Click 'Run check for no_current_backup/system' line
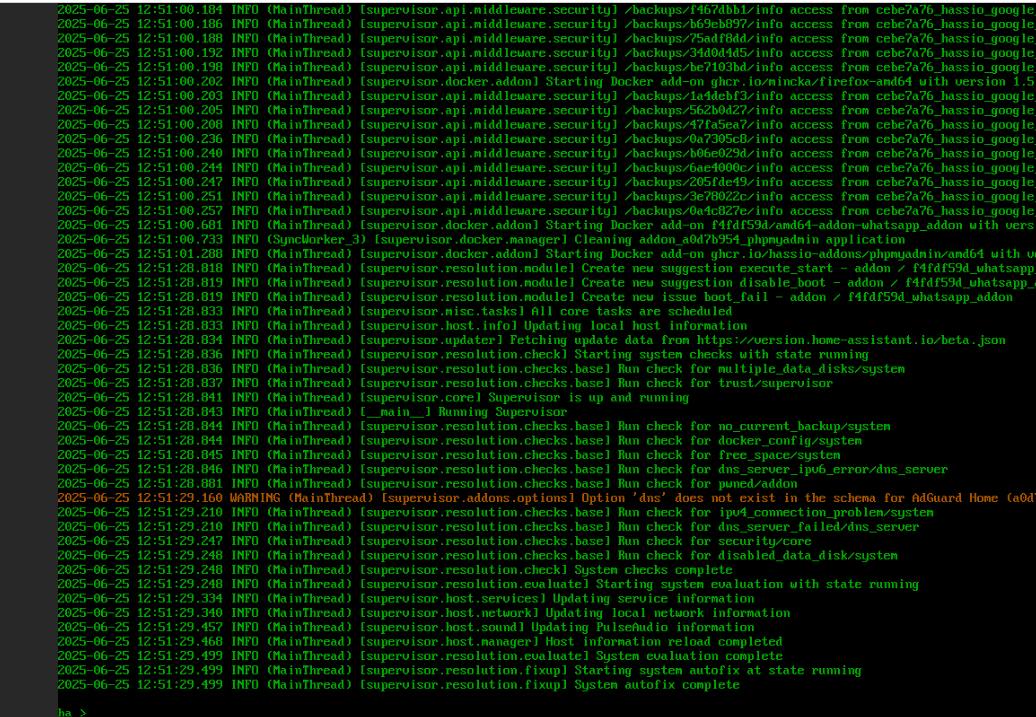Screen dimensions: 1036x717 [x=474, y=427]
